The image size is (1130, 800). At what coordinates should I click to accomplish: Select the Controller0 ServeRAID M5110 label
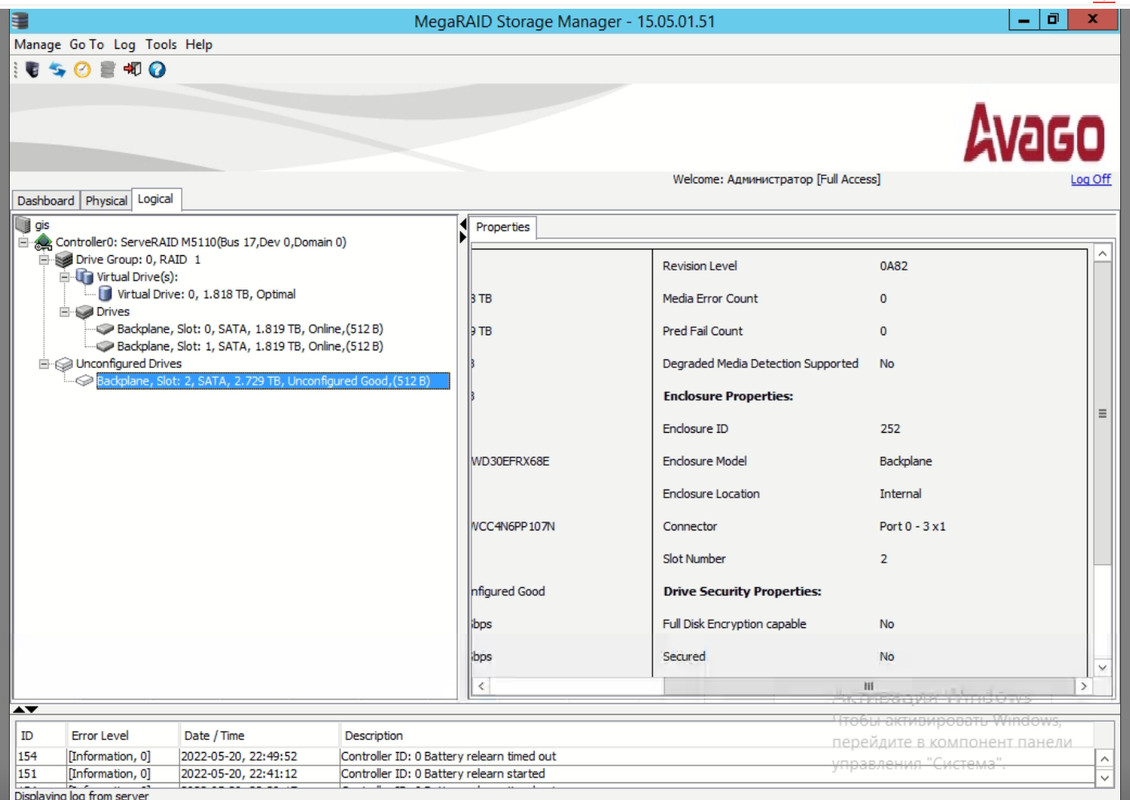[201, 242]
